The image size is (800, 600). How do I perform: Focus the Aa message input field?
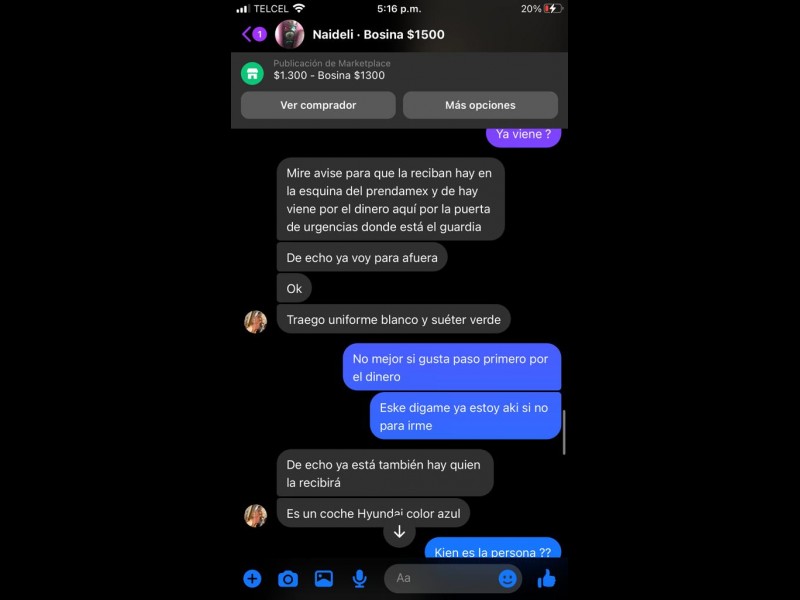442,578
